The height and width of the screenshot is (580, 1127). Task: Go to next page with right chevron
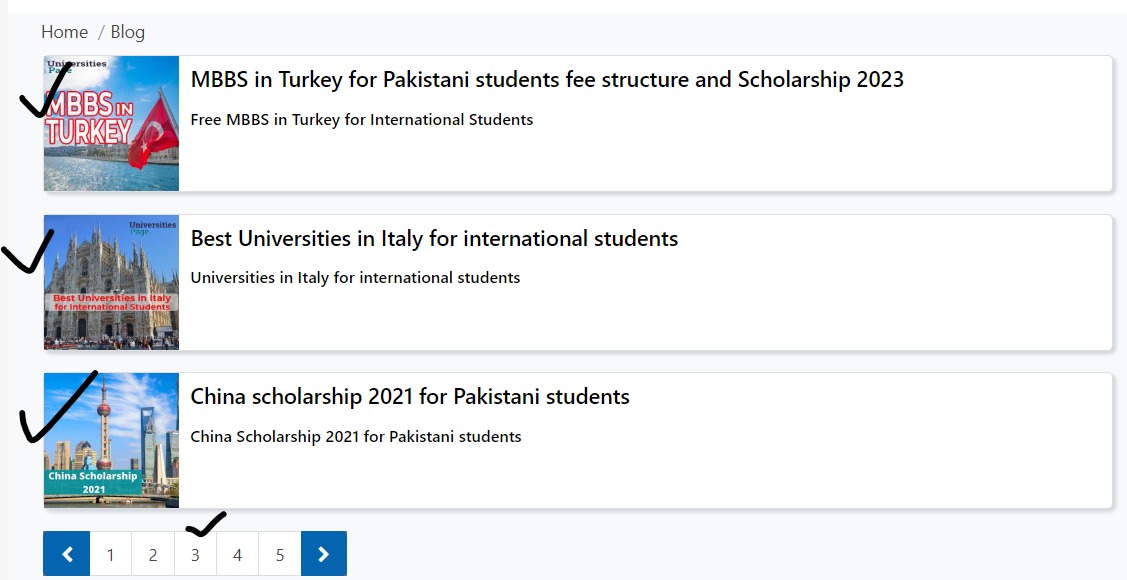click(x=323, y=553)
